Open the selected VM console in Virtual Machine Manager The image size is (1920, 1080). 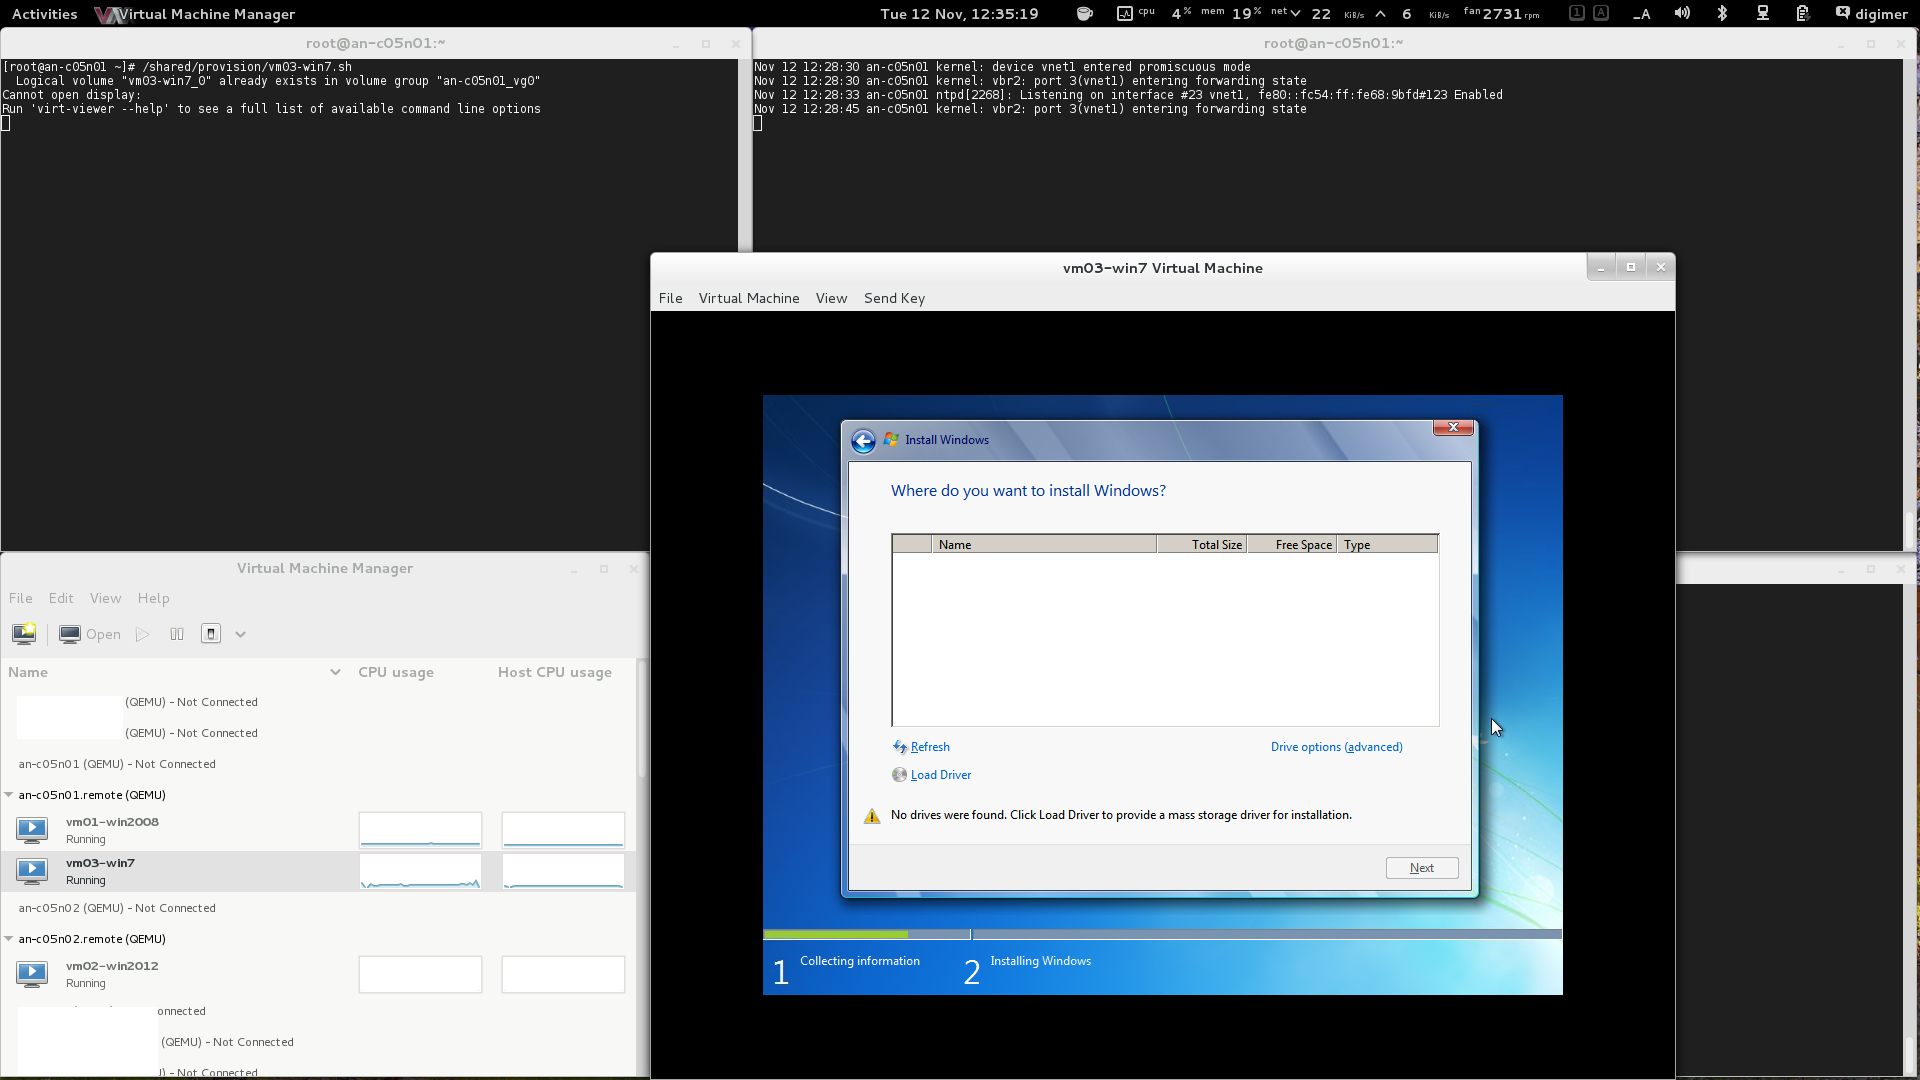(90, 634)
